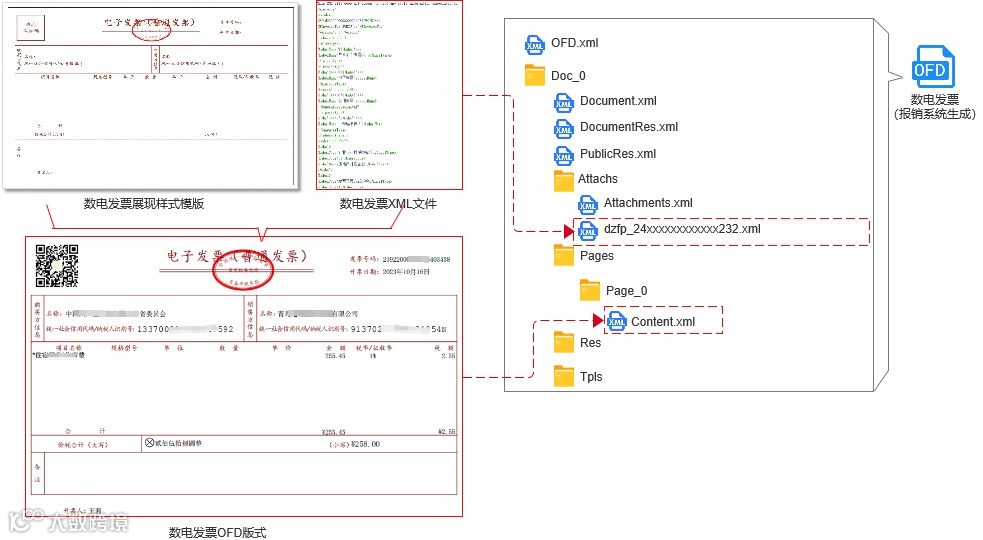983x540 pixels.
Task: Select the DocumentRes.xml label
Action: [x=629, y=127]
